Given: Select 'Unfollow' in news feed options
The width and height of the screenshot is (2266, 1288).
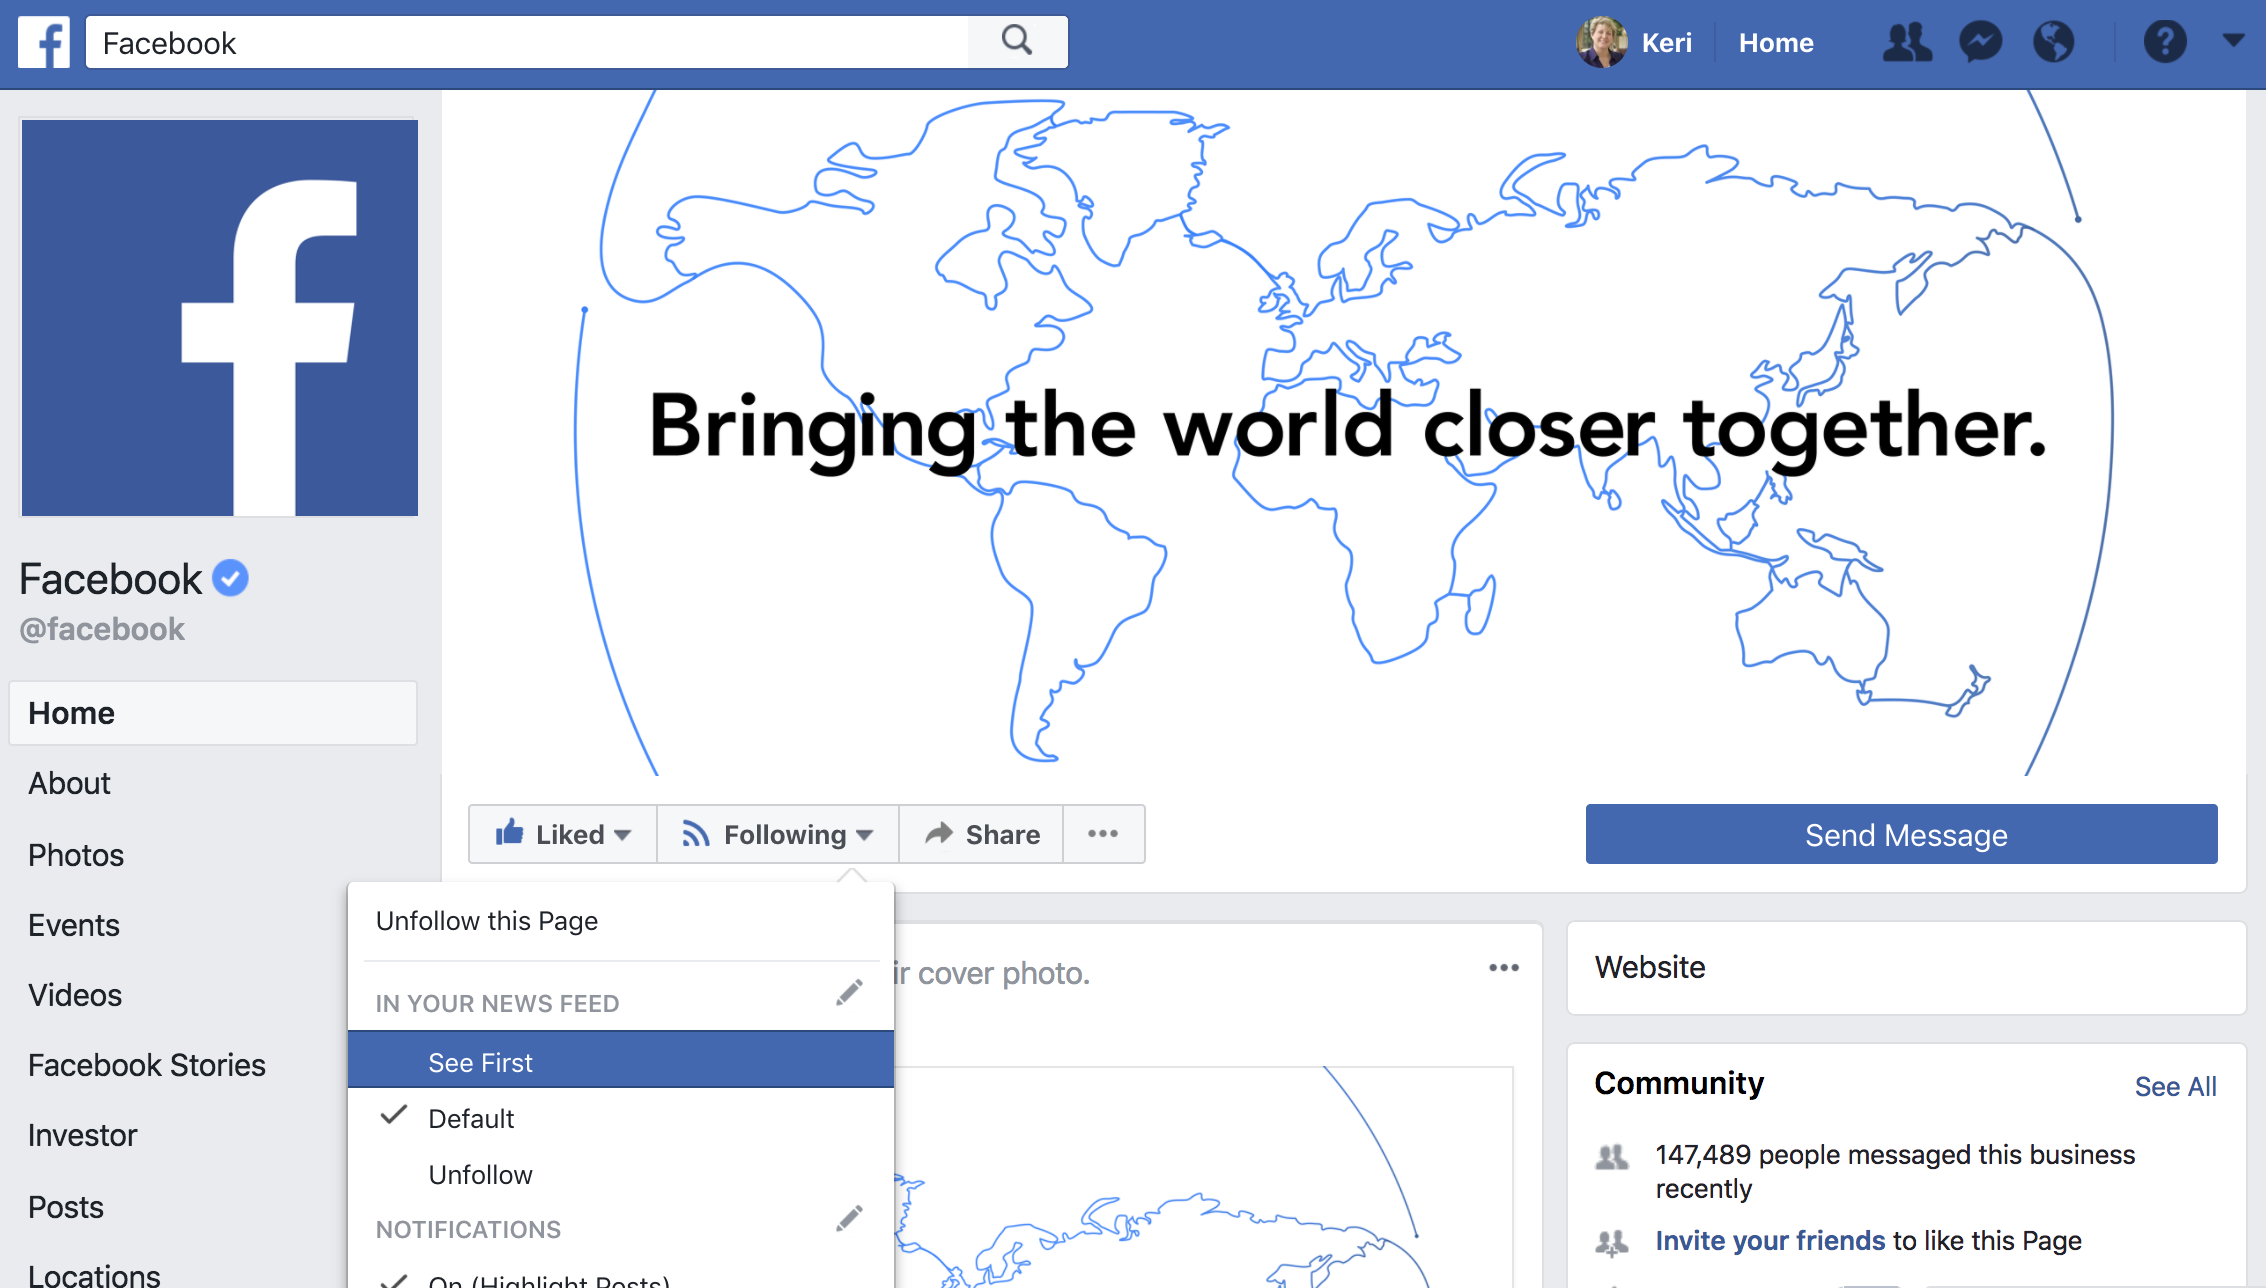Looking at the screenshot, I should (481, 1174).
